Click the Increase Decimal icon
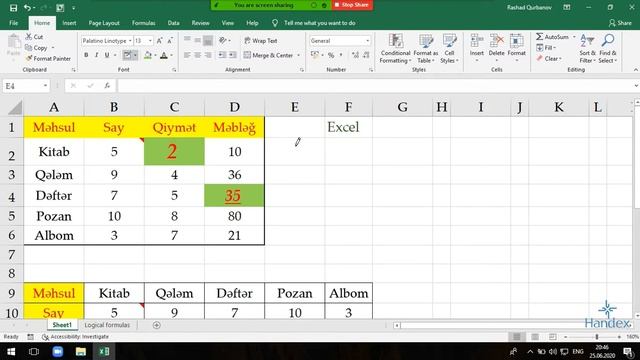This screenshot has width=640, height=360. [356, 55]
